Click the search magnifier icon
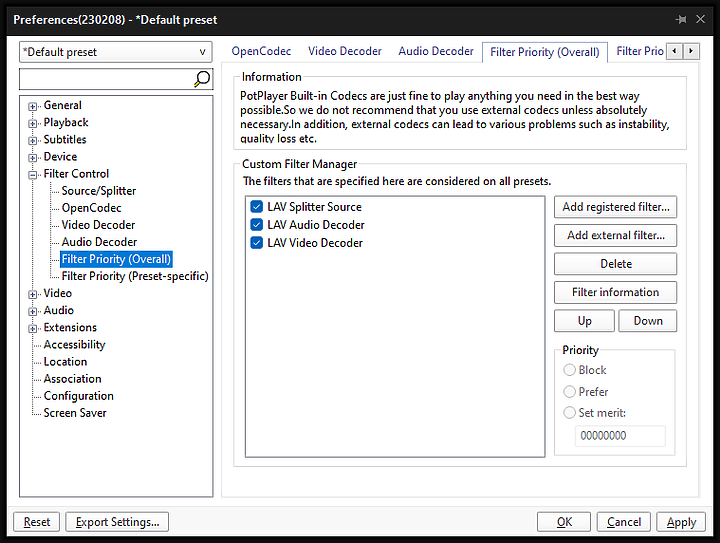The image size is (720, 543). pyautogui.click(x=202, y=79)
